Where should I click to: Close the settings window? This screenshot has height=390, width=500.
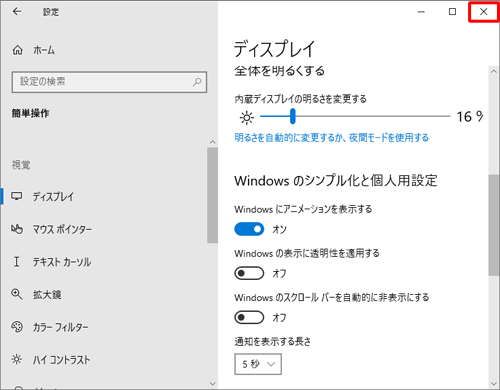pos(483,12)
